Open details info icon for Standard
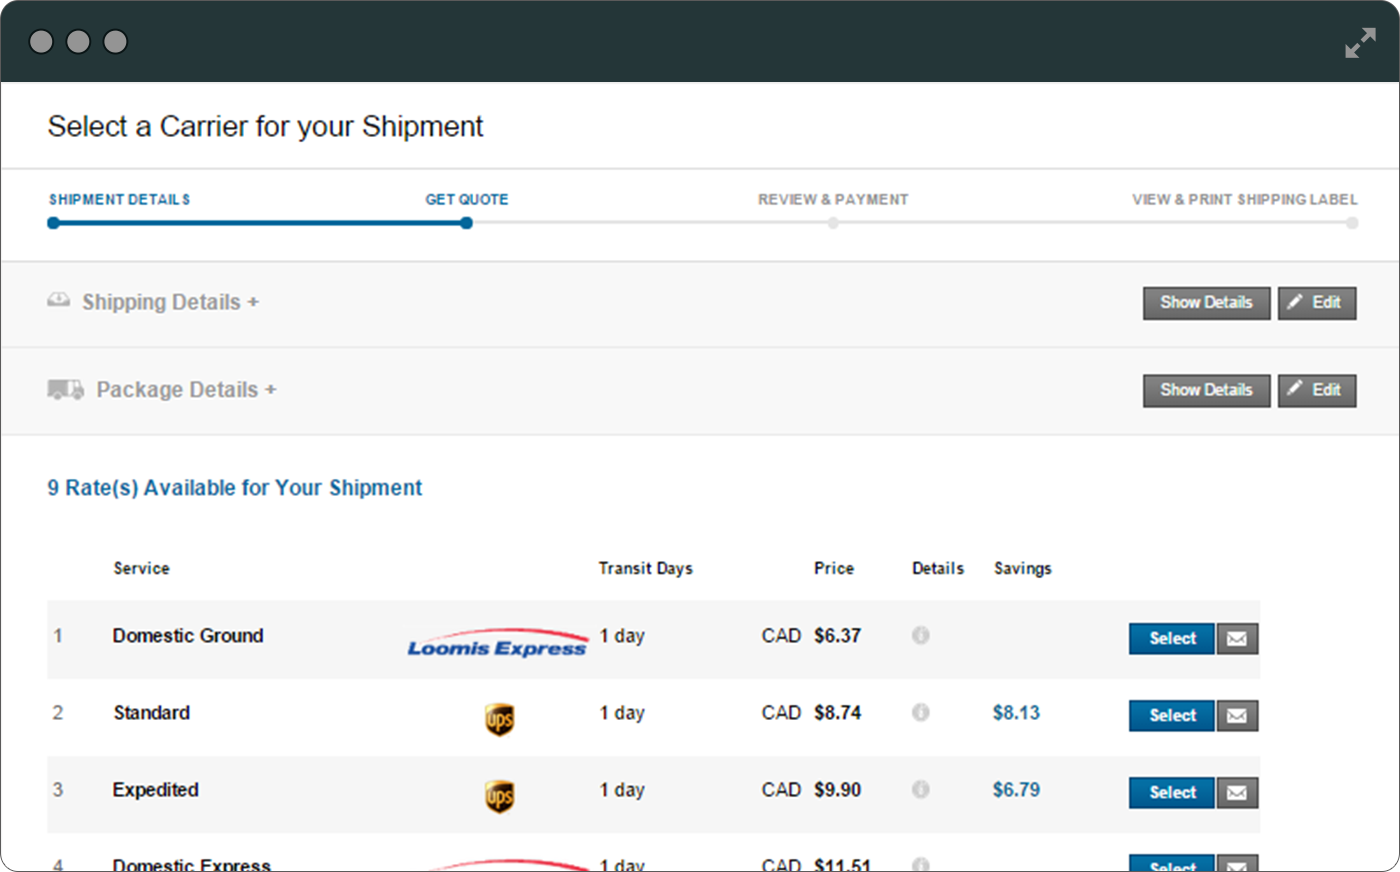The width and height of the screenshot is (1400, 872). click(921, 712)
